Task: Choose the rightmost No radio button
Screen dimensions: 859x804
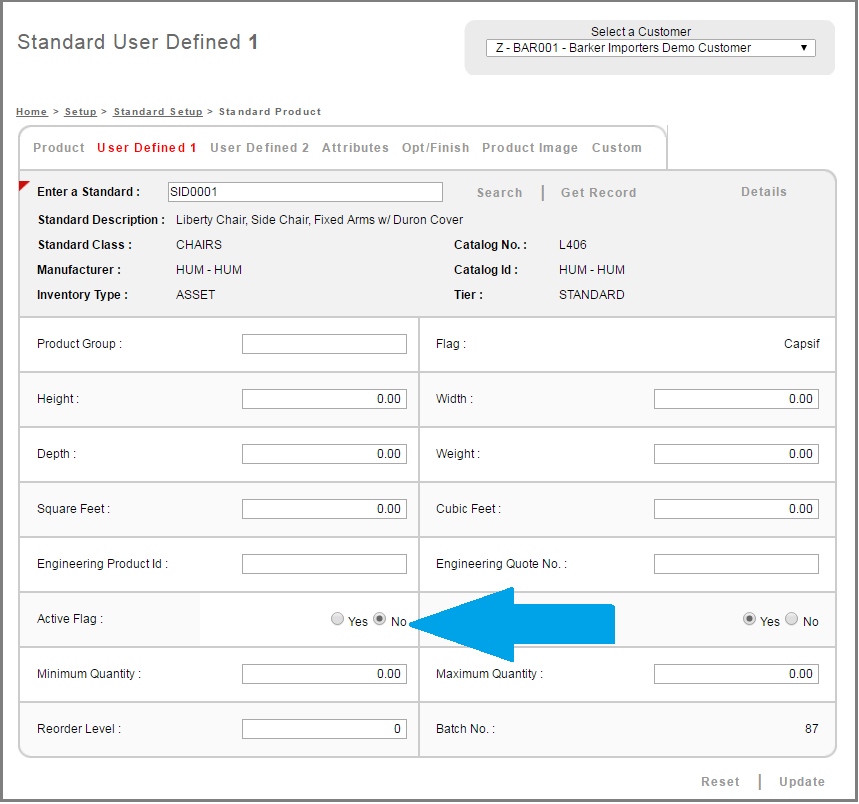Action: click(792, 620)
